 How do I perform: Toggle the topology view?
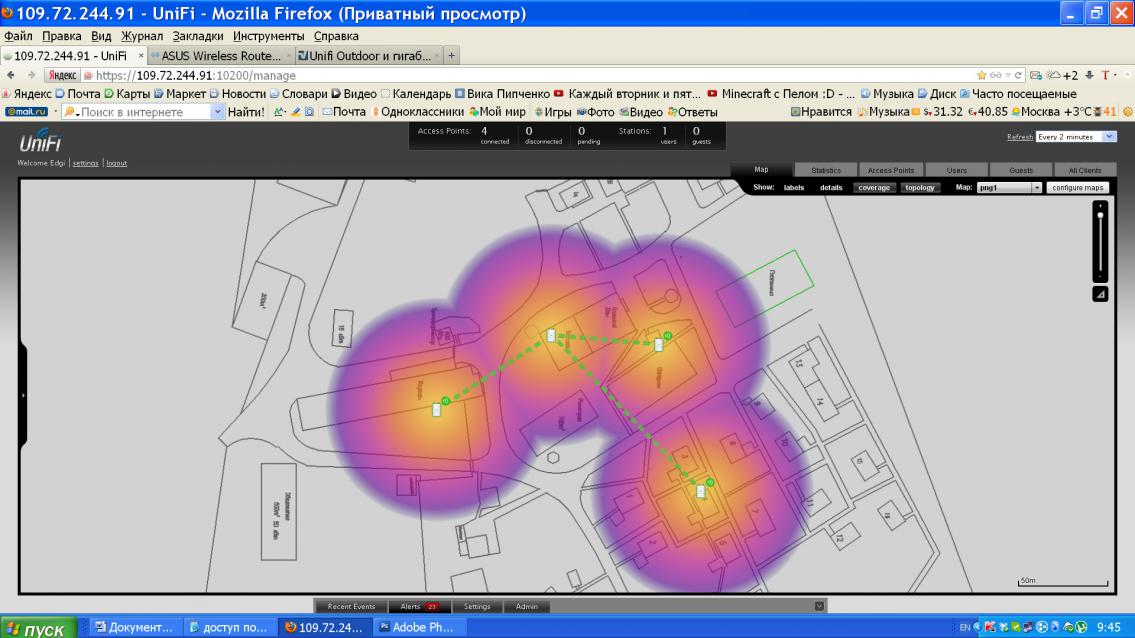(919, 188)
